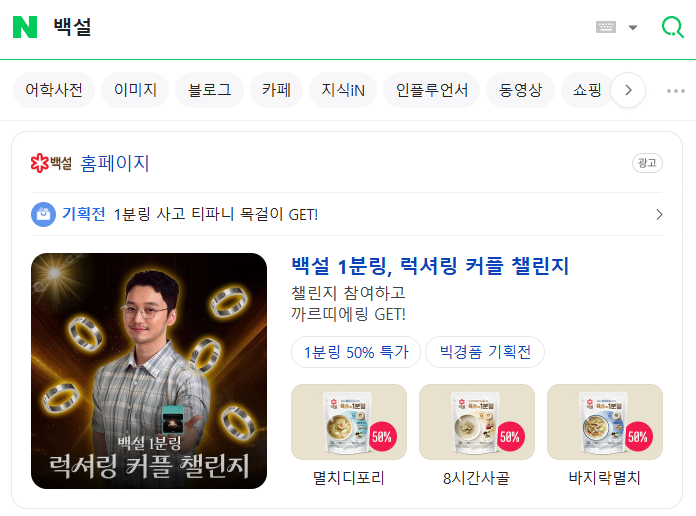The height and width of the screenshot is (516, 696).
Task: Open the 멸치디포리 product thumbnail
Action: pos(349,422)
